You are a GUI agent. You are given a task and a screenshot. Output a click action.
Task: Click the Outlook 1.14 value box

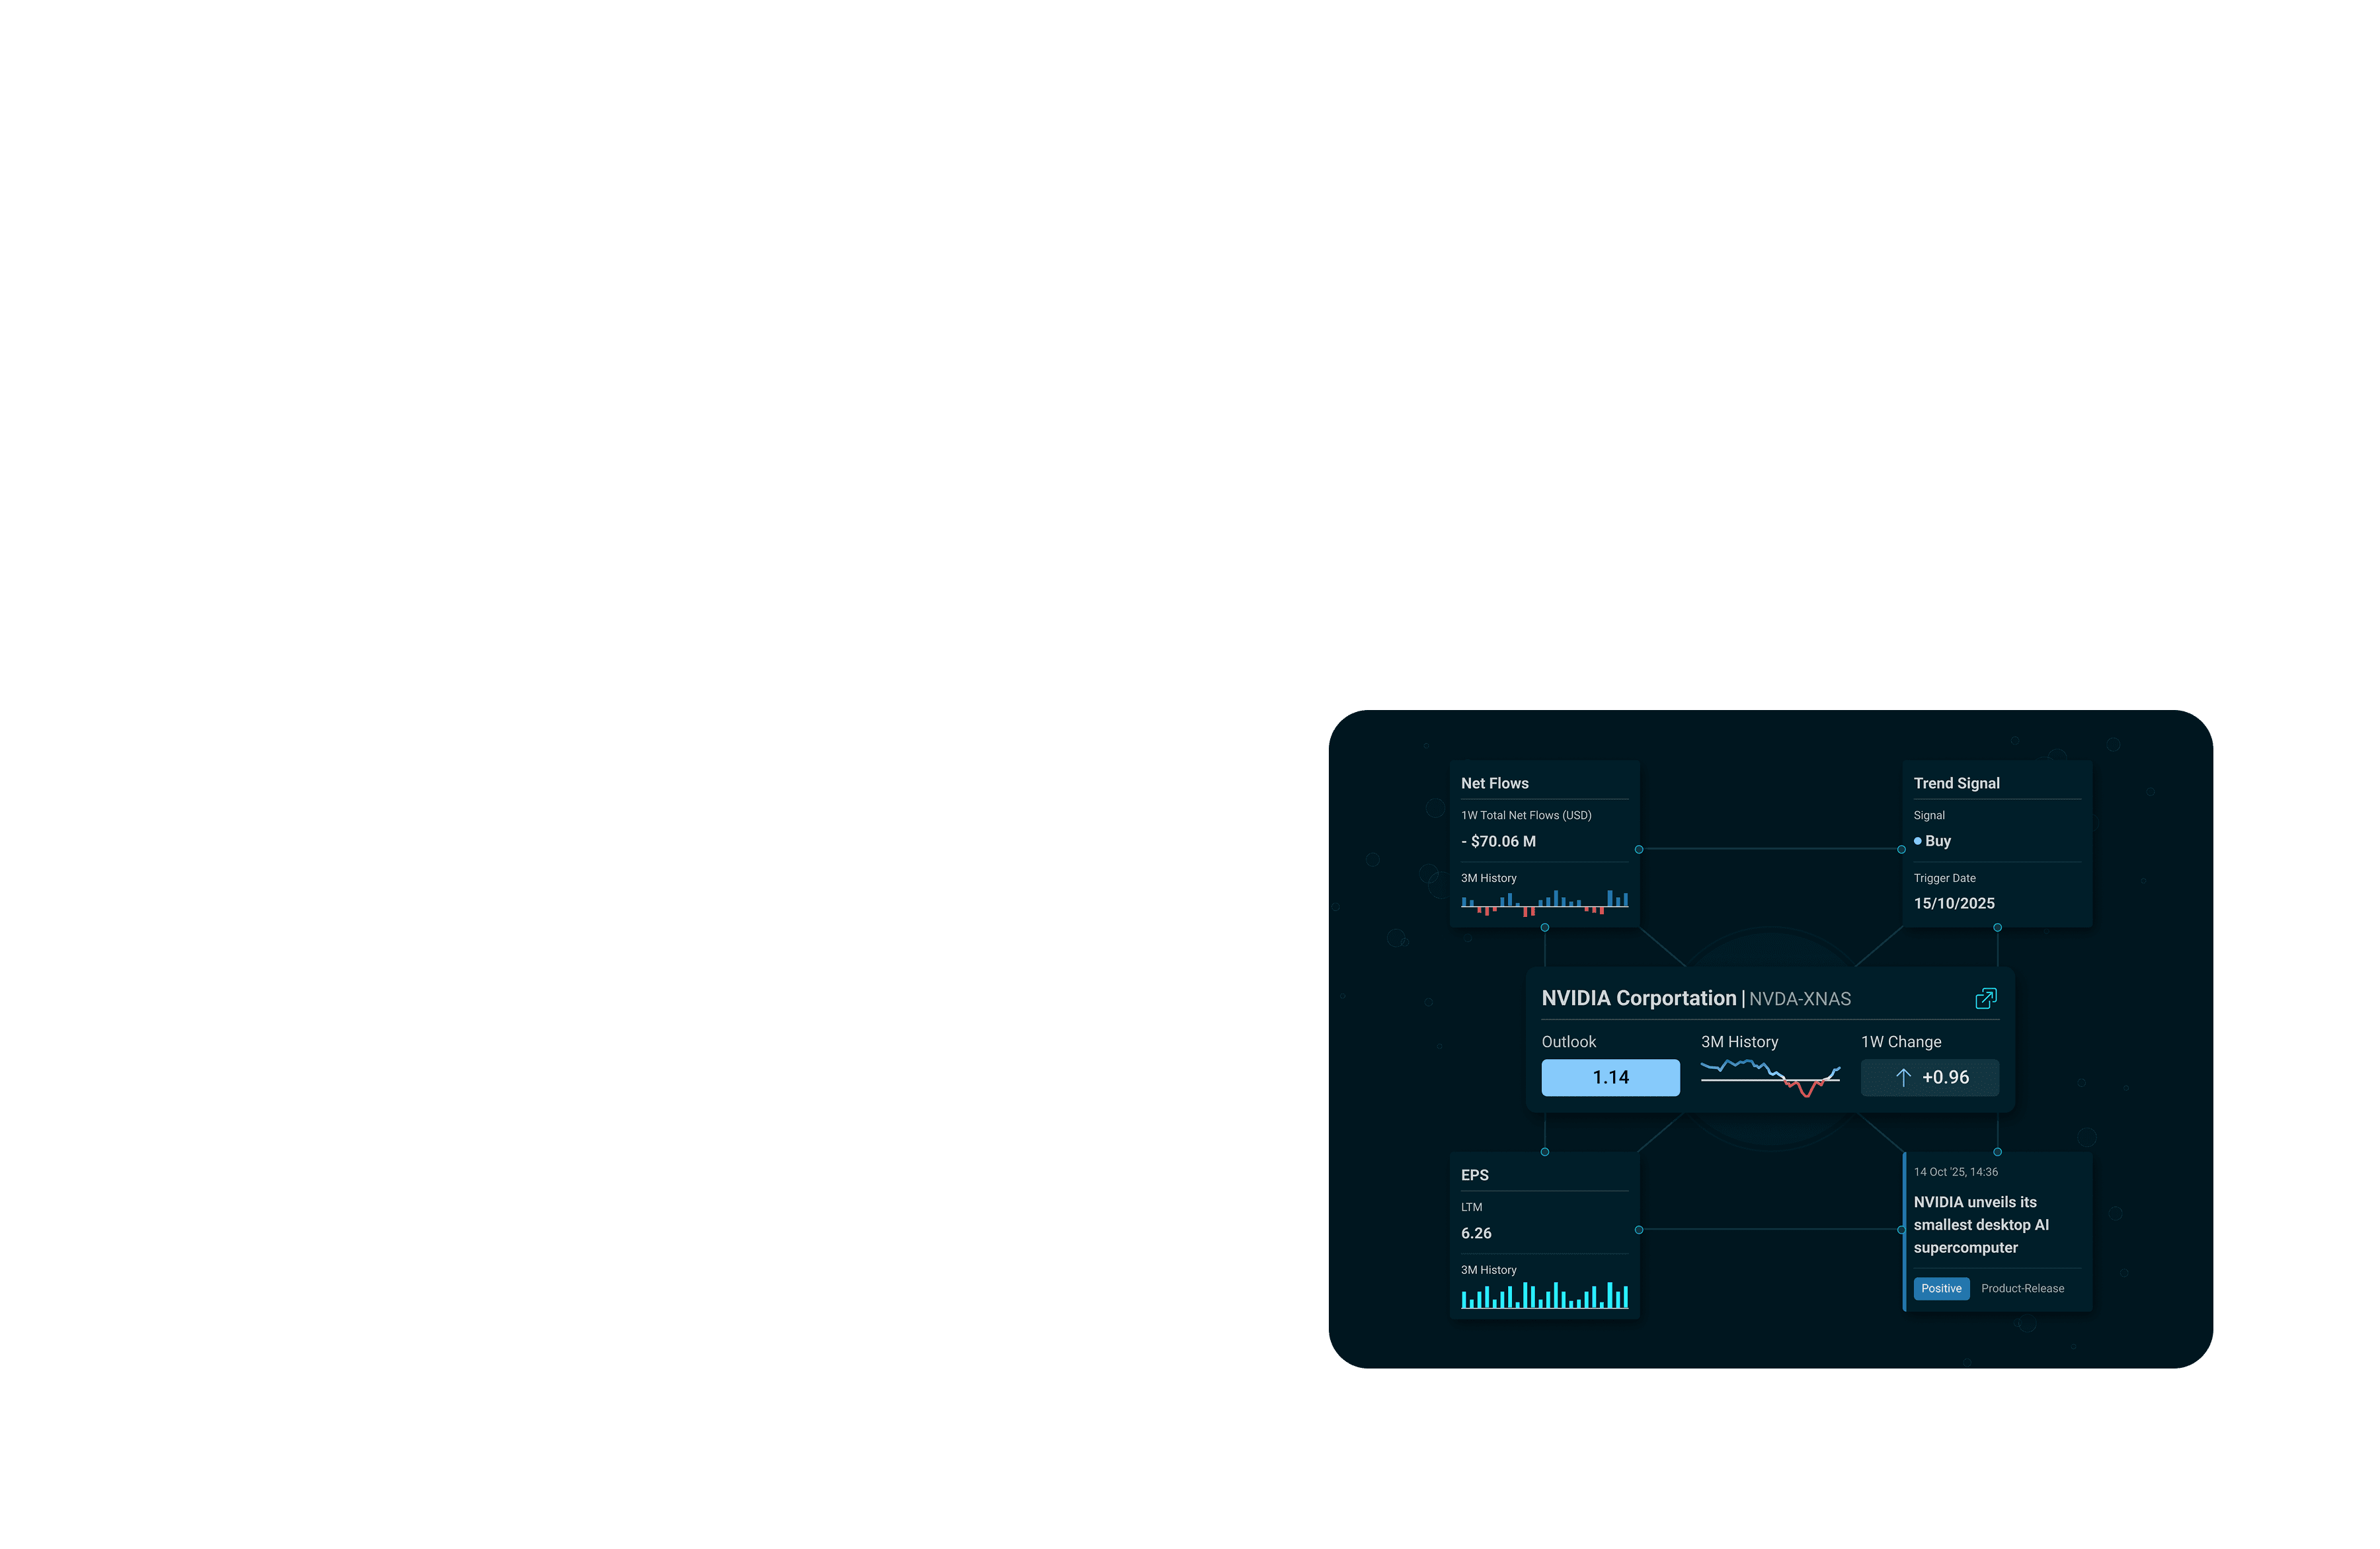pos(1610,1077)
